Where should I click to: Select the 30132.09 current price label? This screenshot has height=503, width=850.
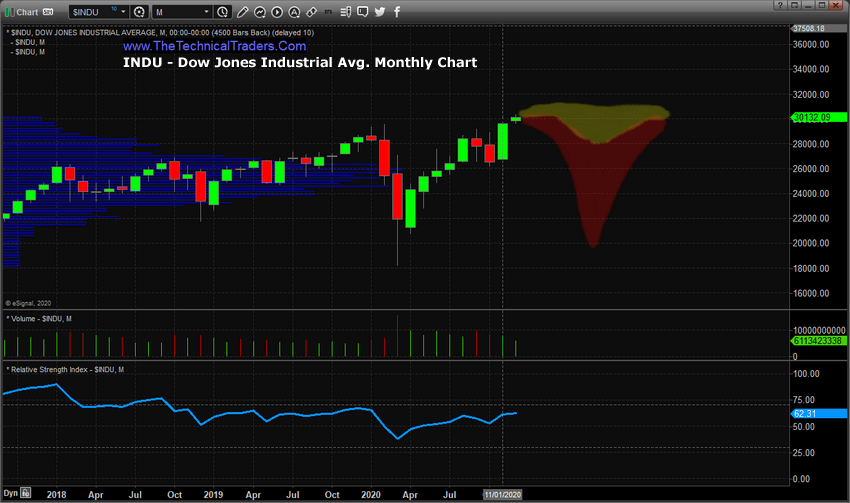[819, 117]
